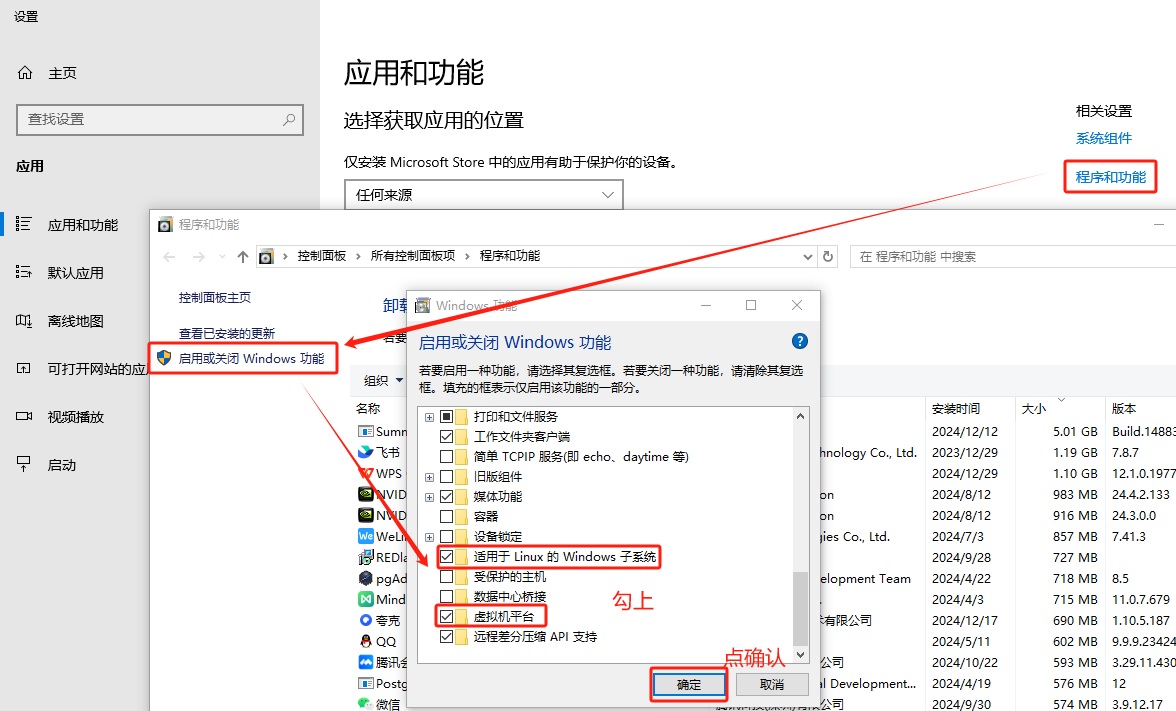Open 应用和功能 in the settings sidebar
Screen dimensions: 1176x711
click(82, 225)
